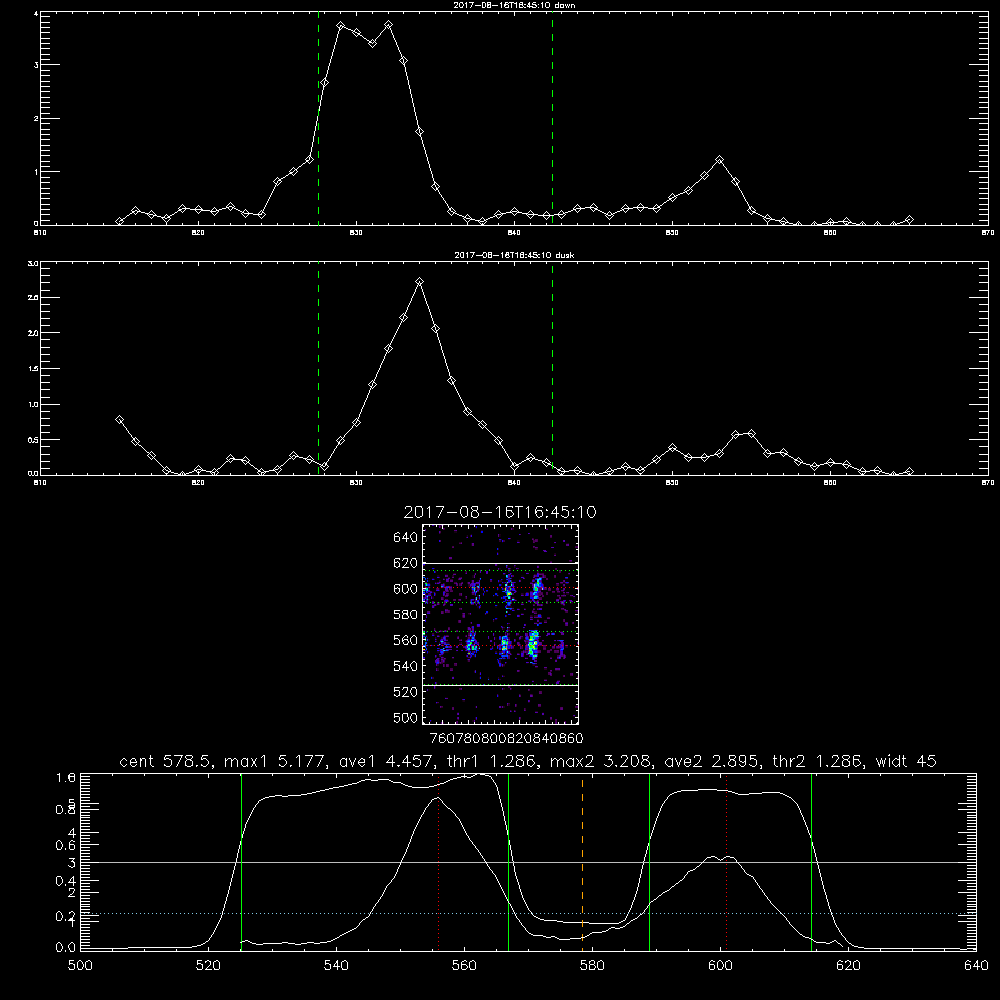Click the highest diamond marker in dusk plot

pos(419,282)
